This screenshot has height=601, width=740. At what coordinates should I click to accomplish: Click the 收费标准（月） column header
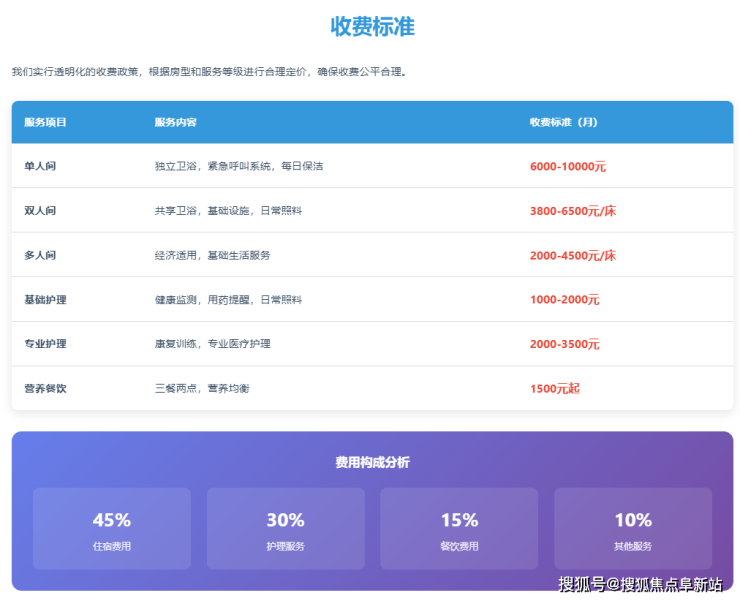tap(563, 122)
